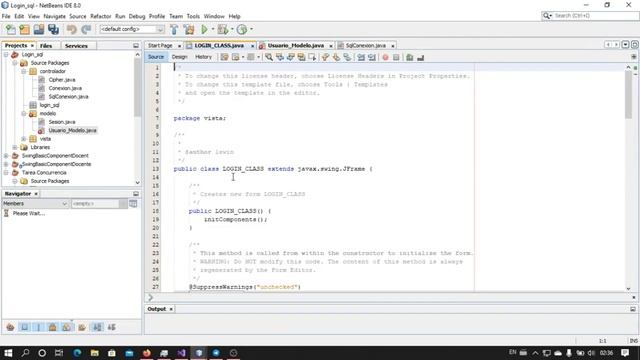The height and width of the screenshot is (360, 640).
Task: Collapse the modelo package node
Action: (24, 113)
